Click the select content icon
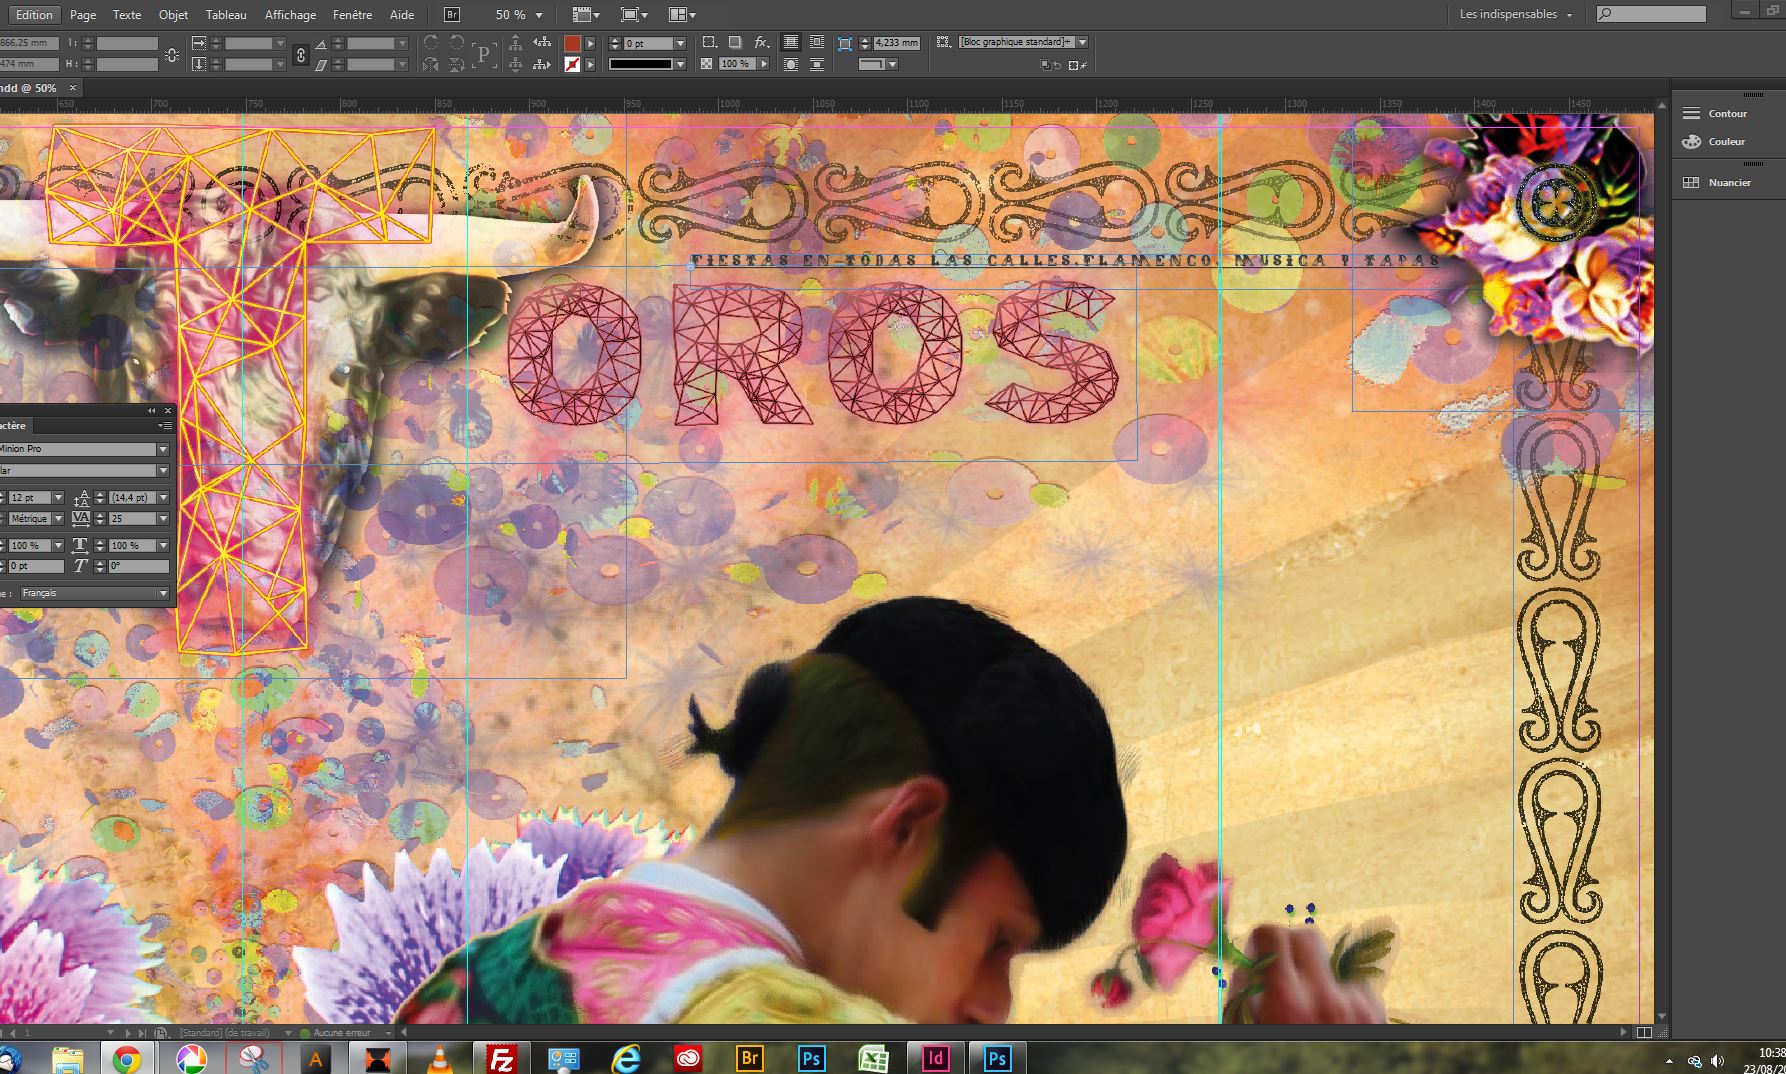This screenshot has width=1786, height=1074. pyautogui.click(x=515, y=65)
